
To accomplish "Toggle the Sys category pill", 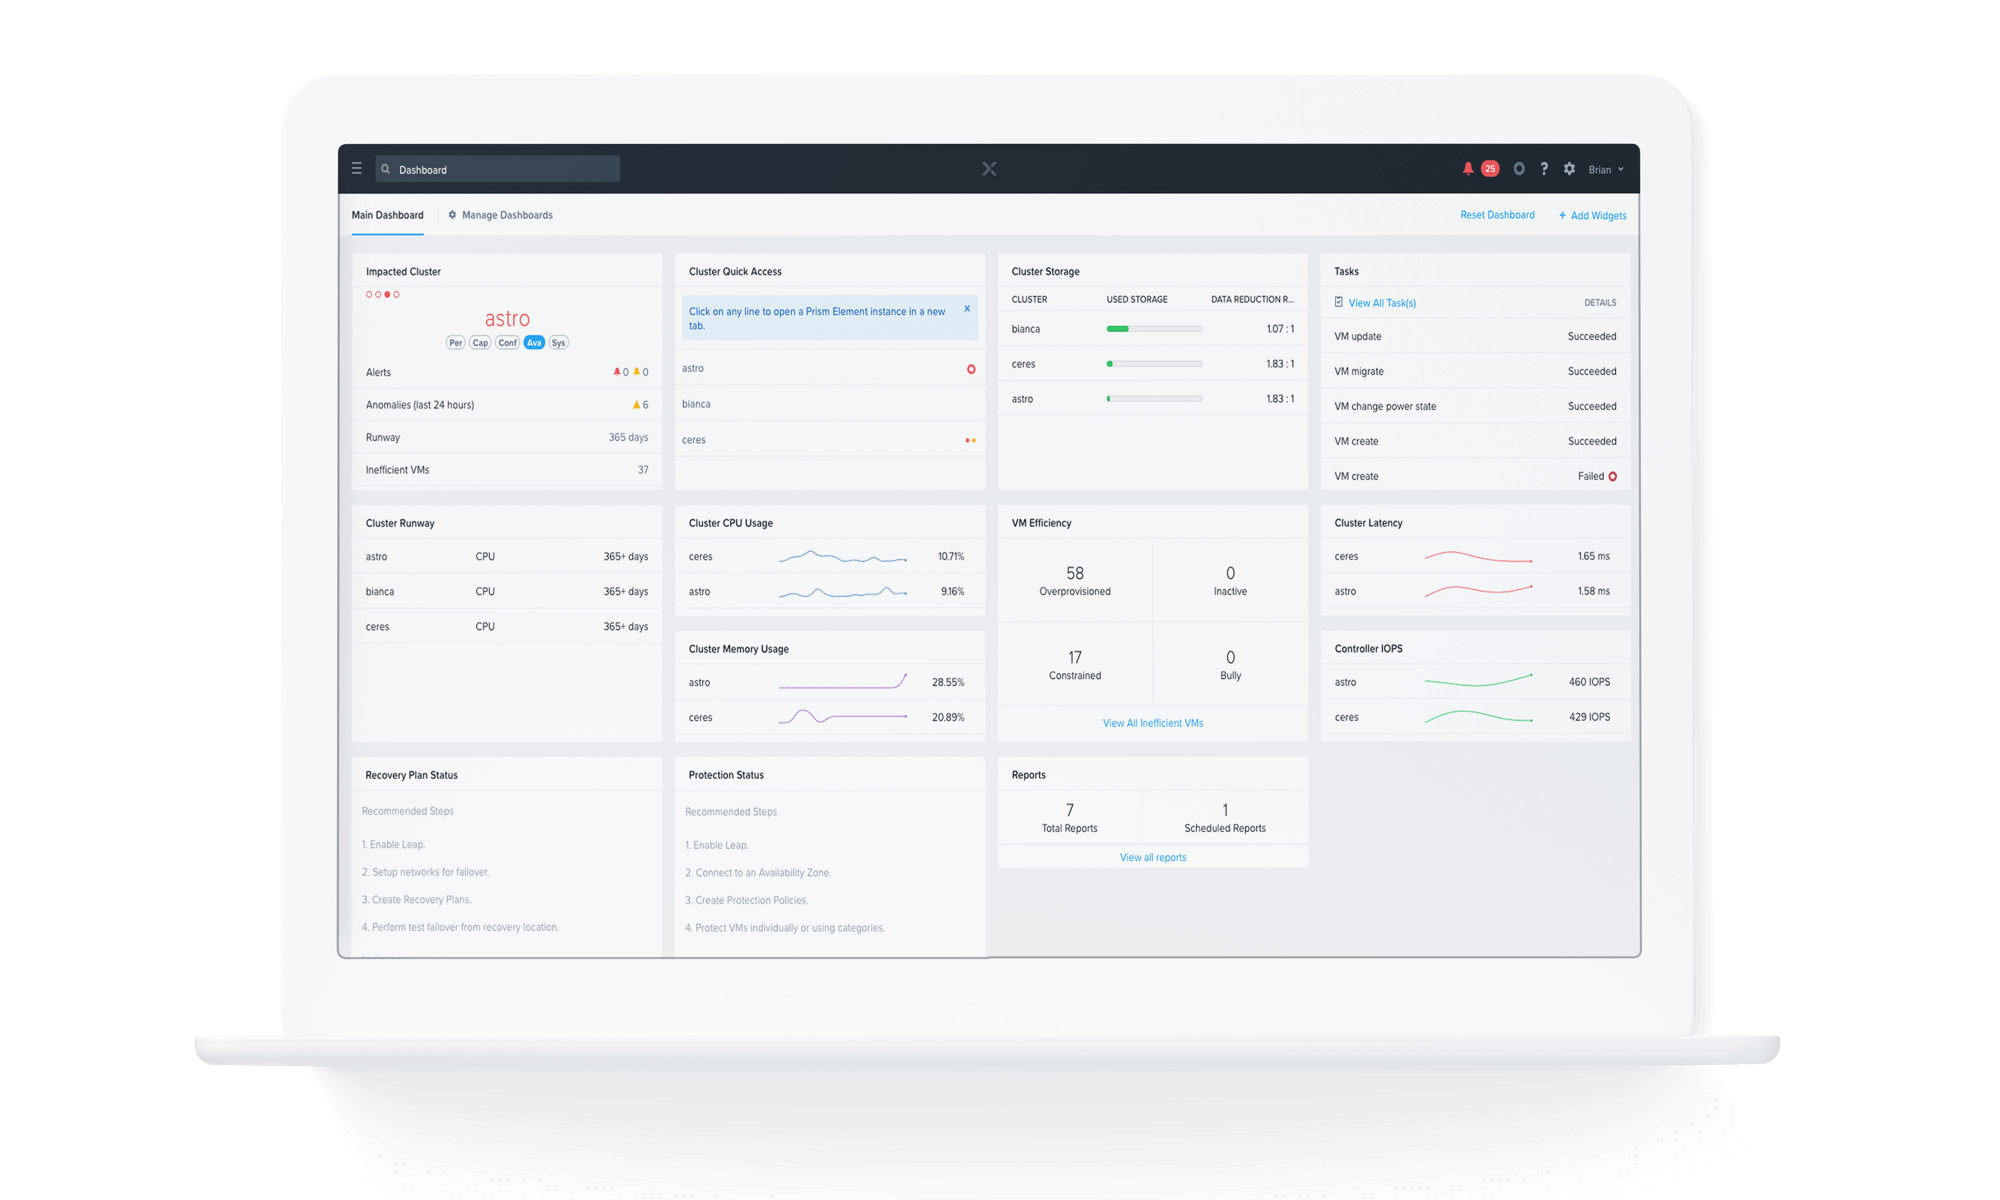I will pyautogui.click(x=559, y=343).
